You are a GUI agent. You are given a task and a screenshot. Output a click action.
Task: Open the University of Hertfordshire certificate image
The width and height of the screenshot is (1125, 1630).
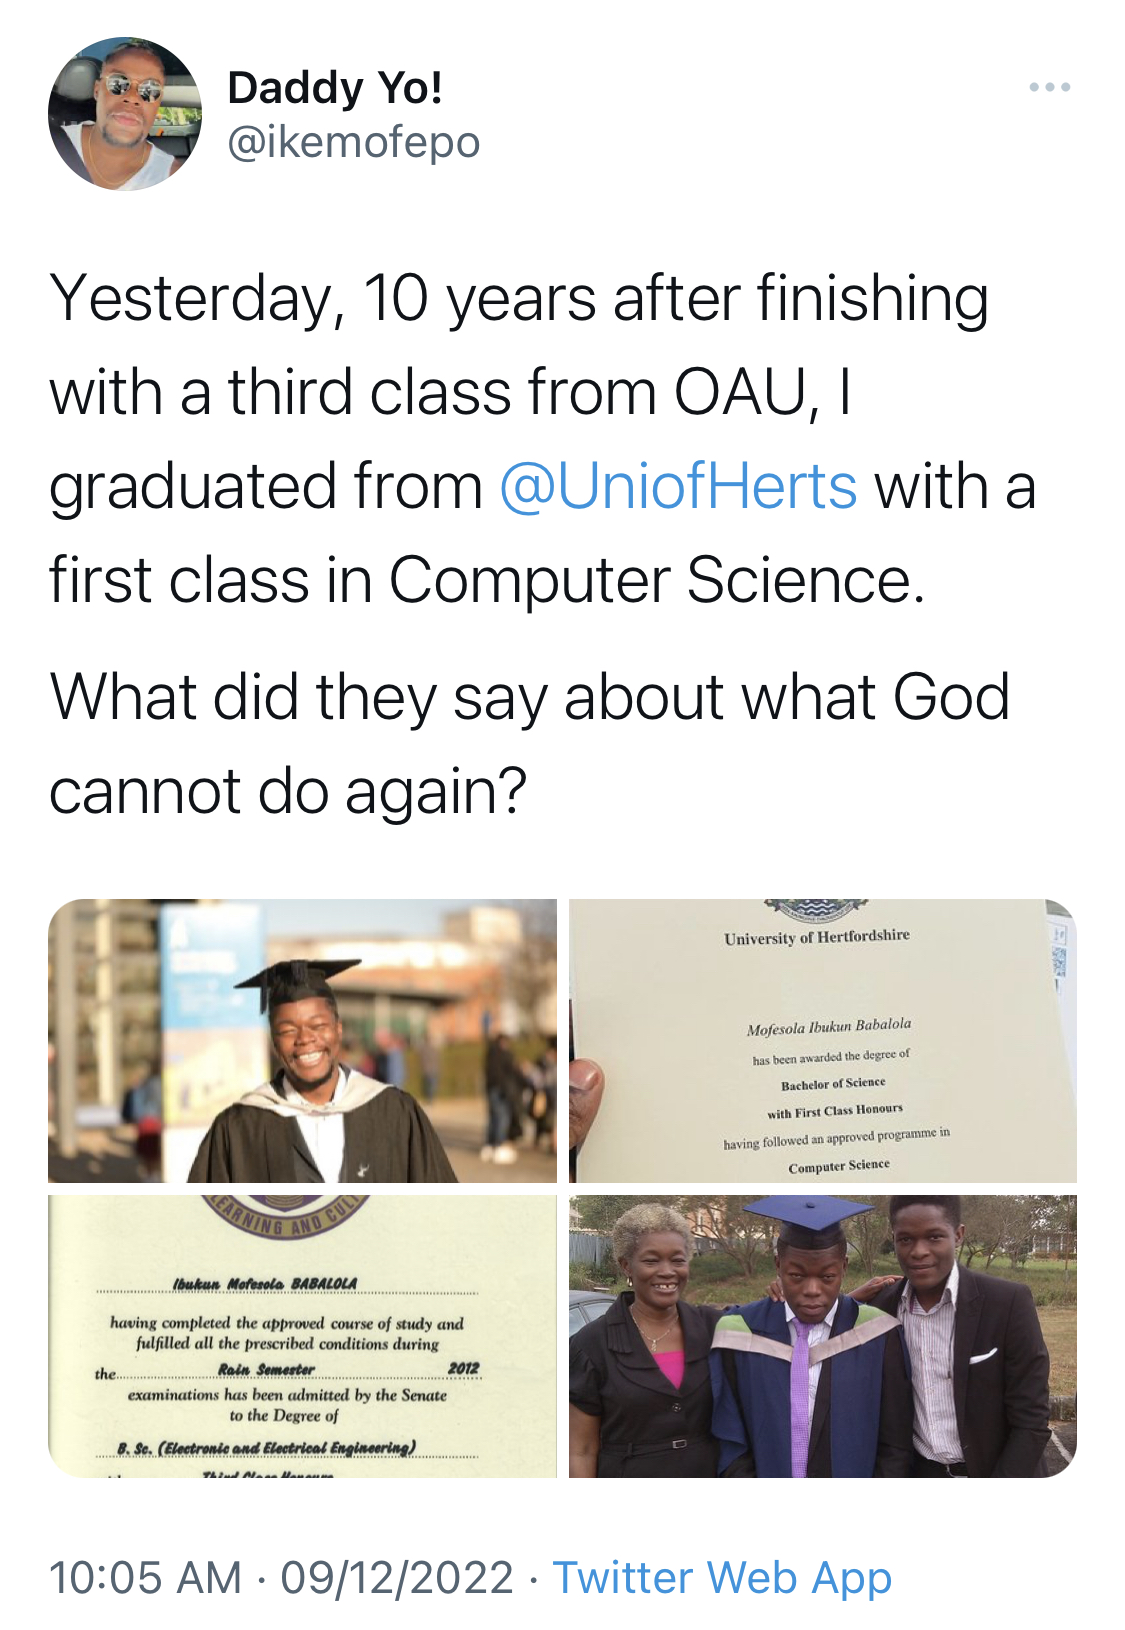click(x=823, y=1041)
